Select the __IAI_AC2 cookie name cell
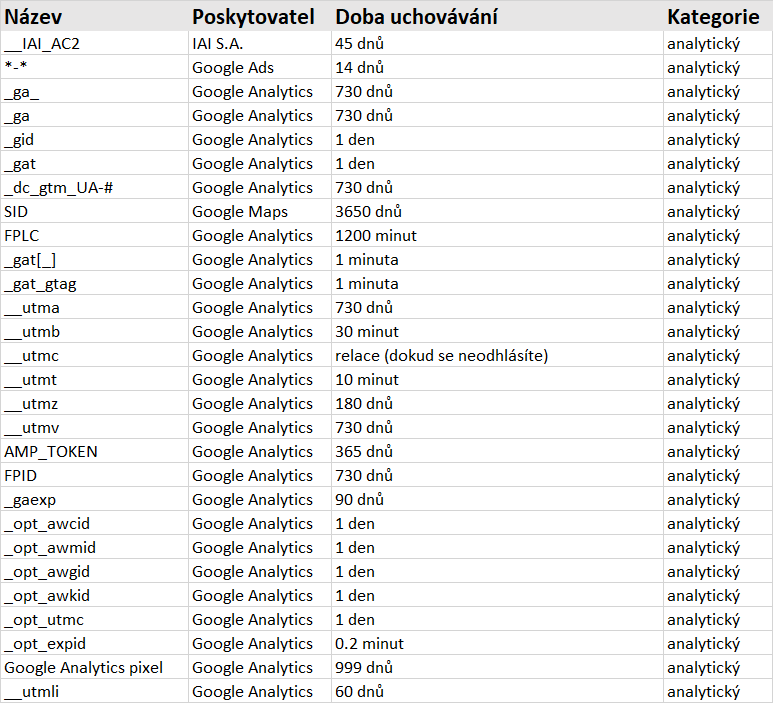Image resolution: width=773 pixels, height=703 pixels. click(x=43, y=43)
